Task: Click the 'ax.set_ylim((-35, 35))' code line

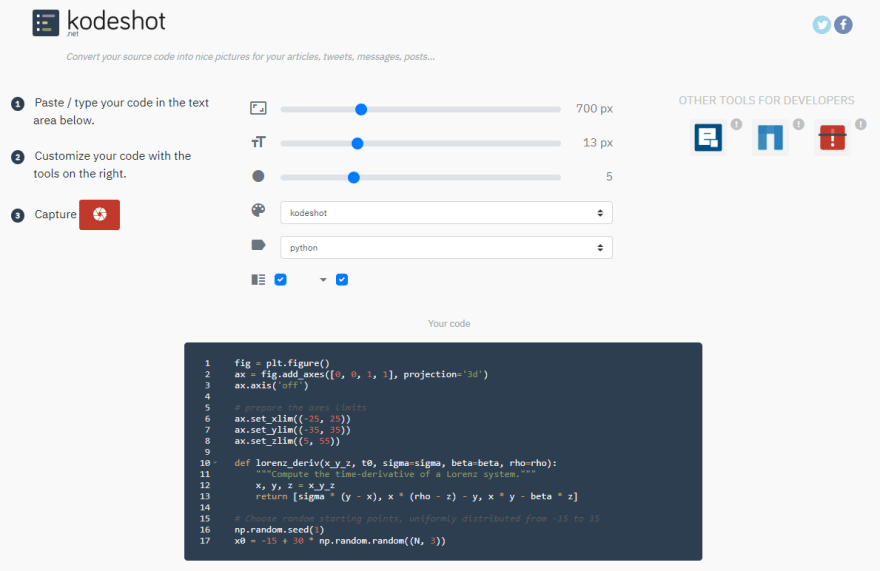Action: point(292,430)
